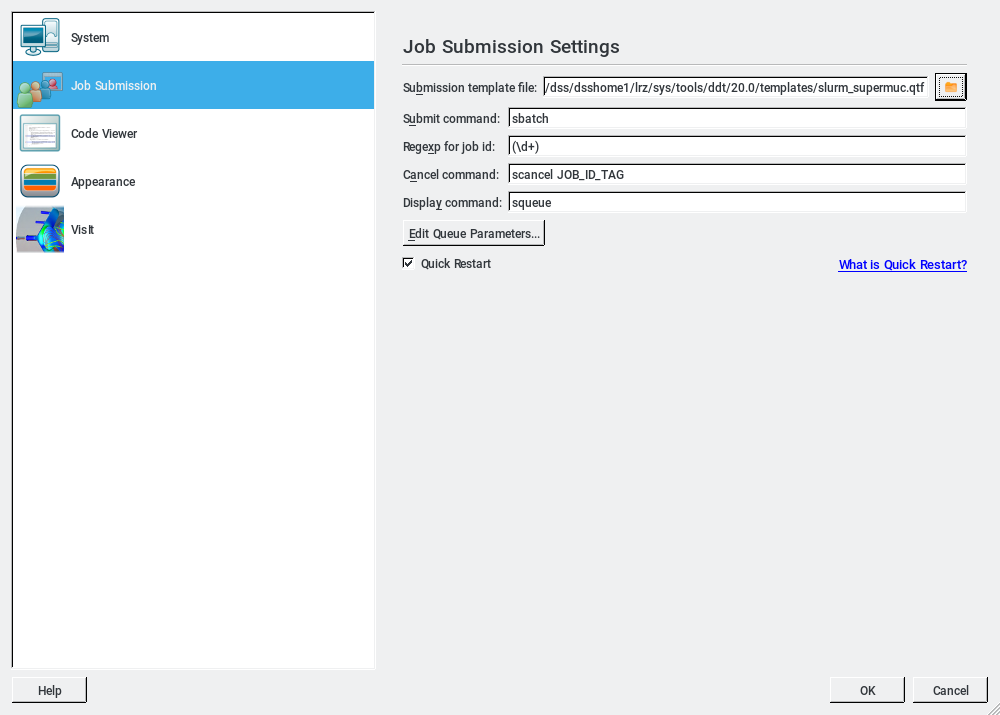
Task: Click the Code Viewer document icon
Action: pyautogui.click(x=40, y=134)
